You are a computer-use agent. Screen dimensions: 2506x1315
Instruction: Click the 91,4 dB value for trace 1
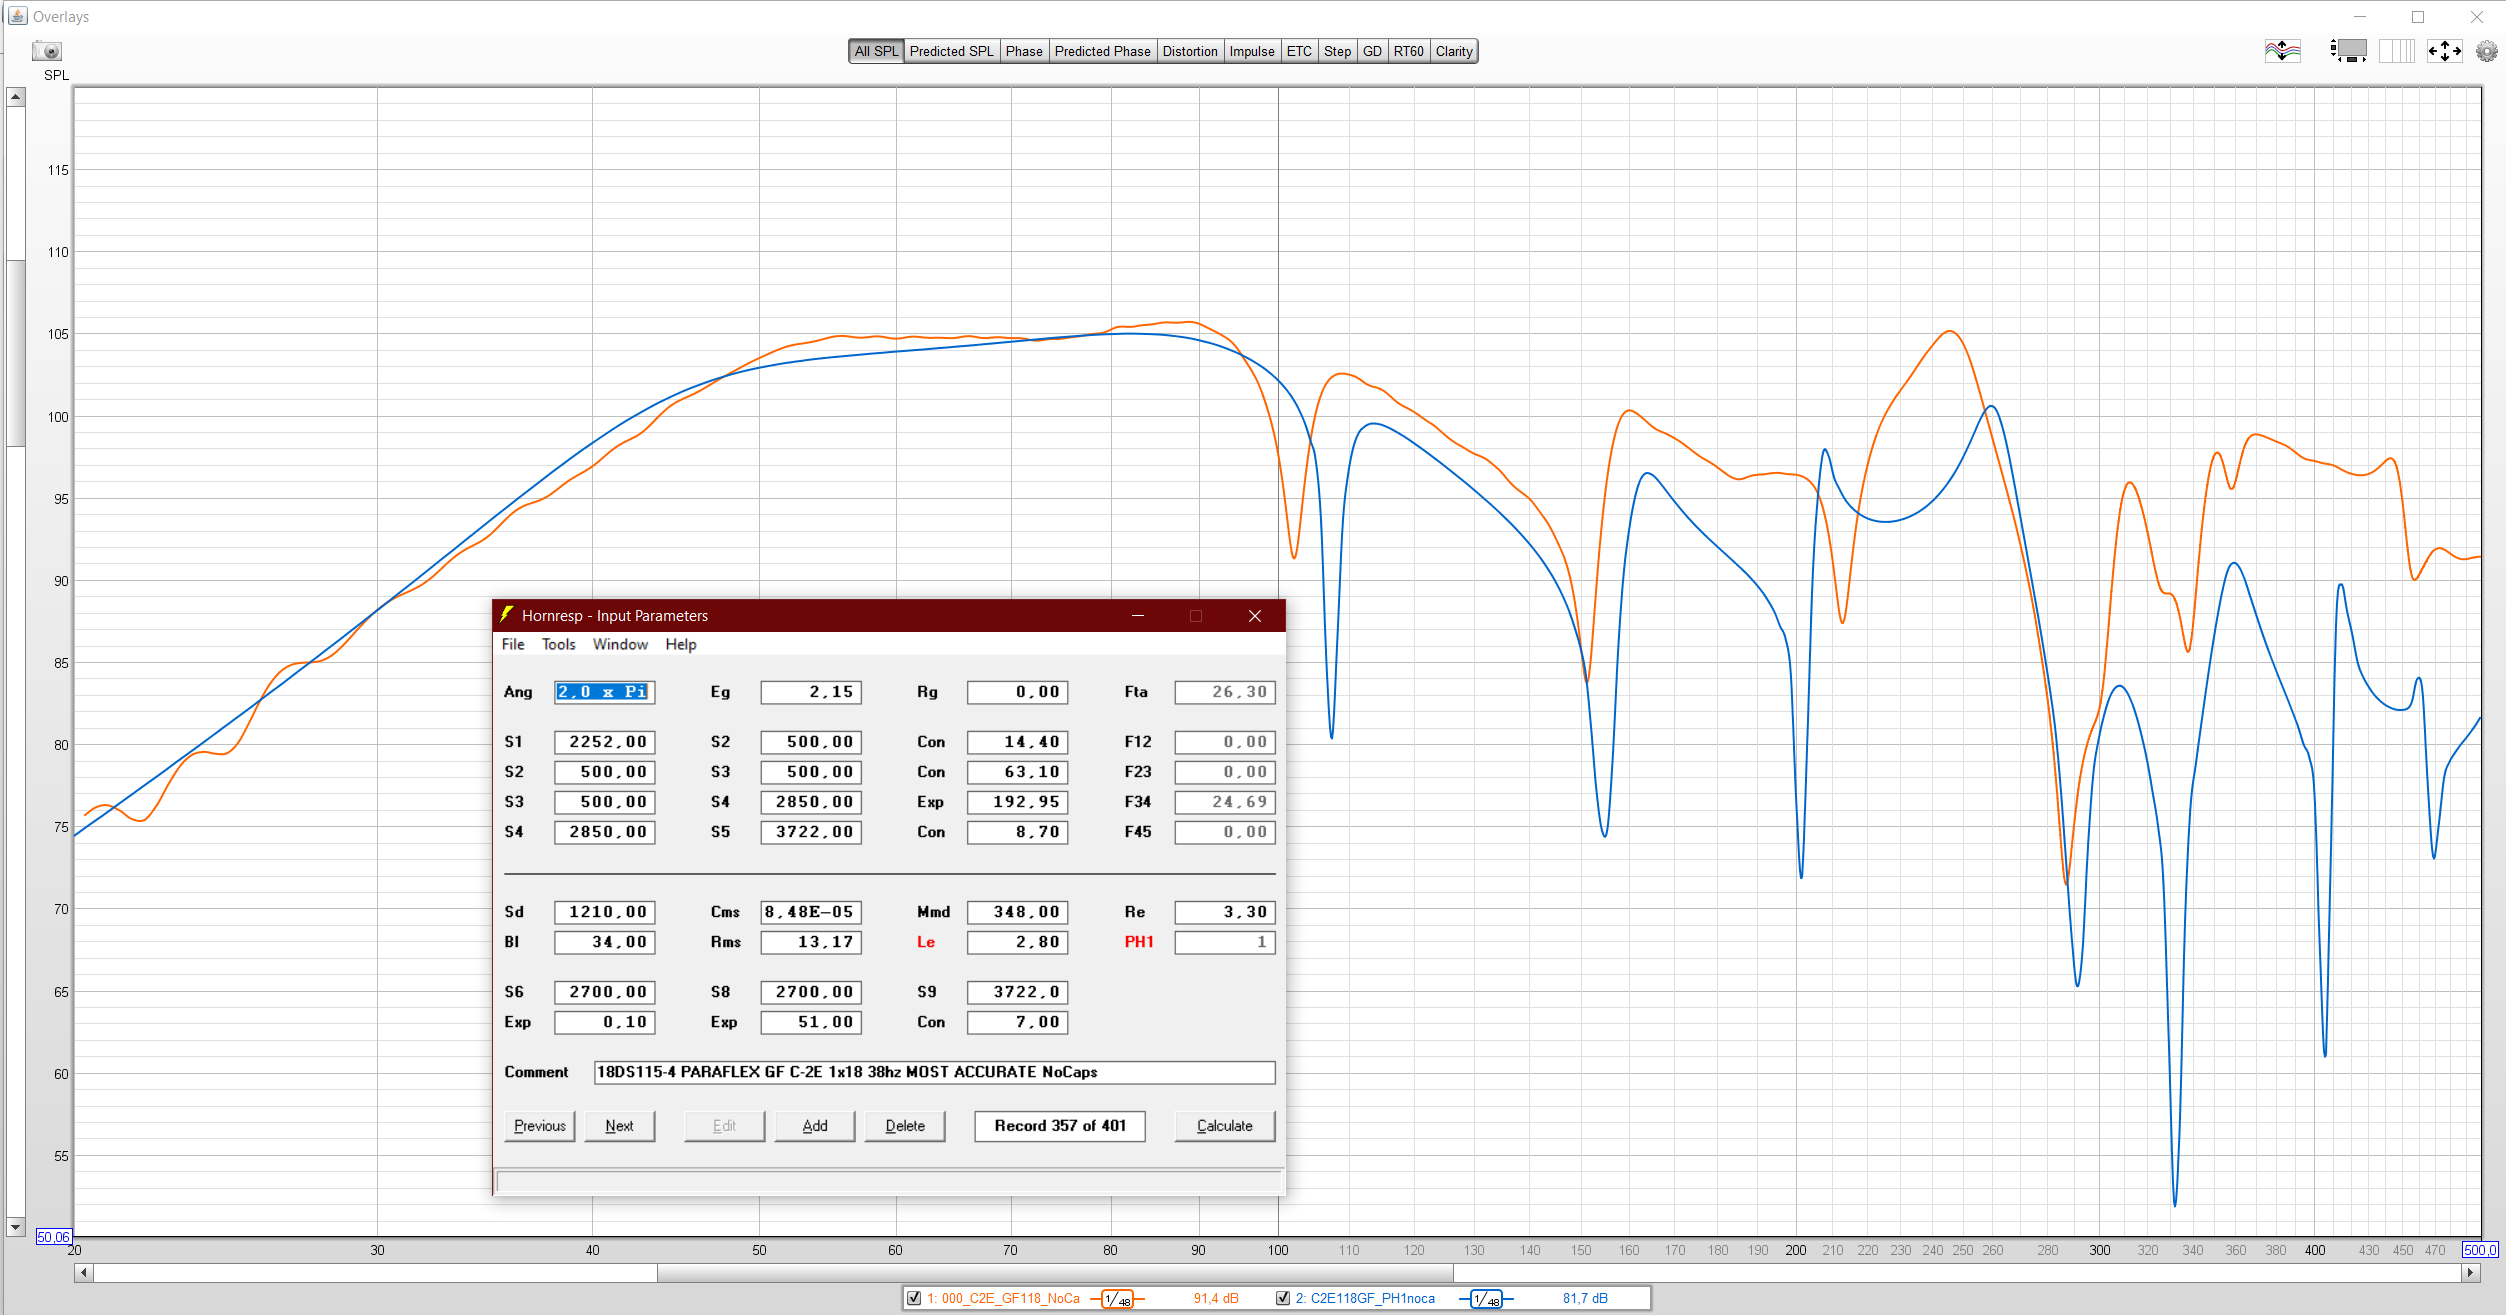pos(1216,1299)
